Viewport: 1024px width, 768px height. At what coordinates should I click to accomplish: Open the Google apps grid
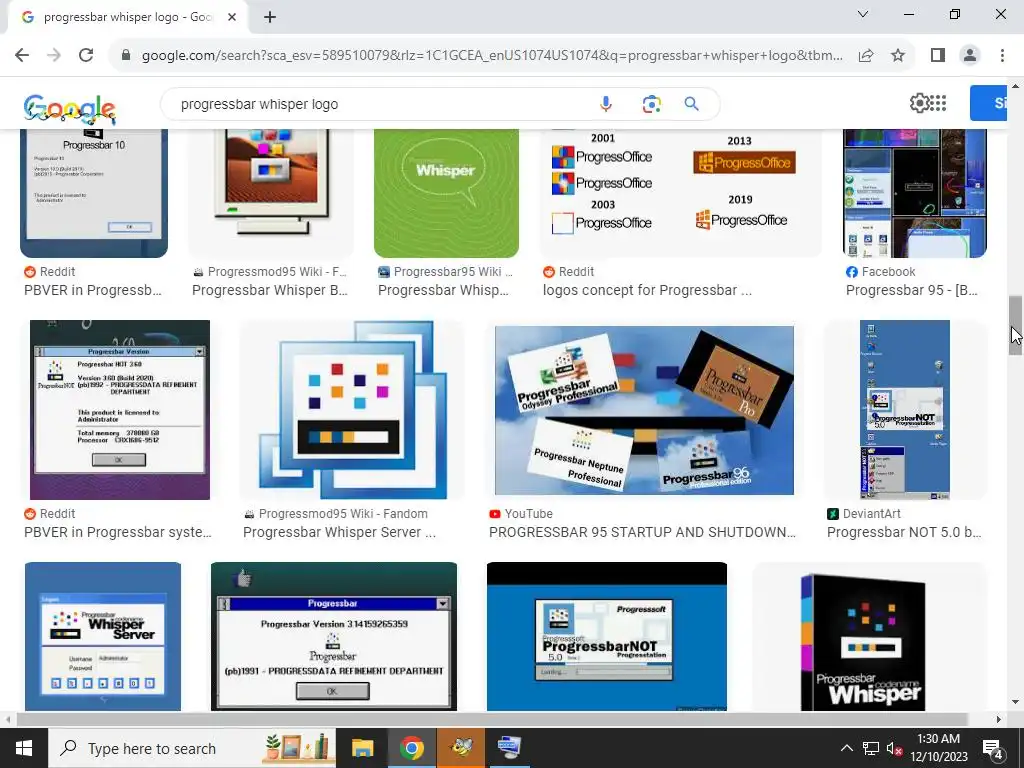click(x=938, y=103)
